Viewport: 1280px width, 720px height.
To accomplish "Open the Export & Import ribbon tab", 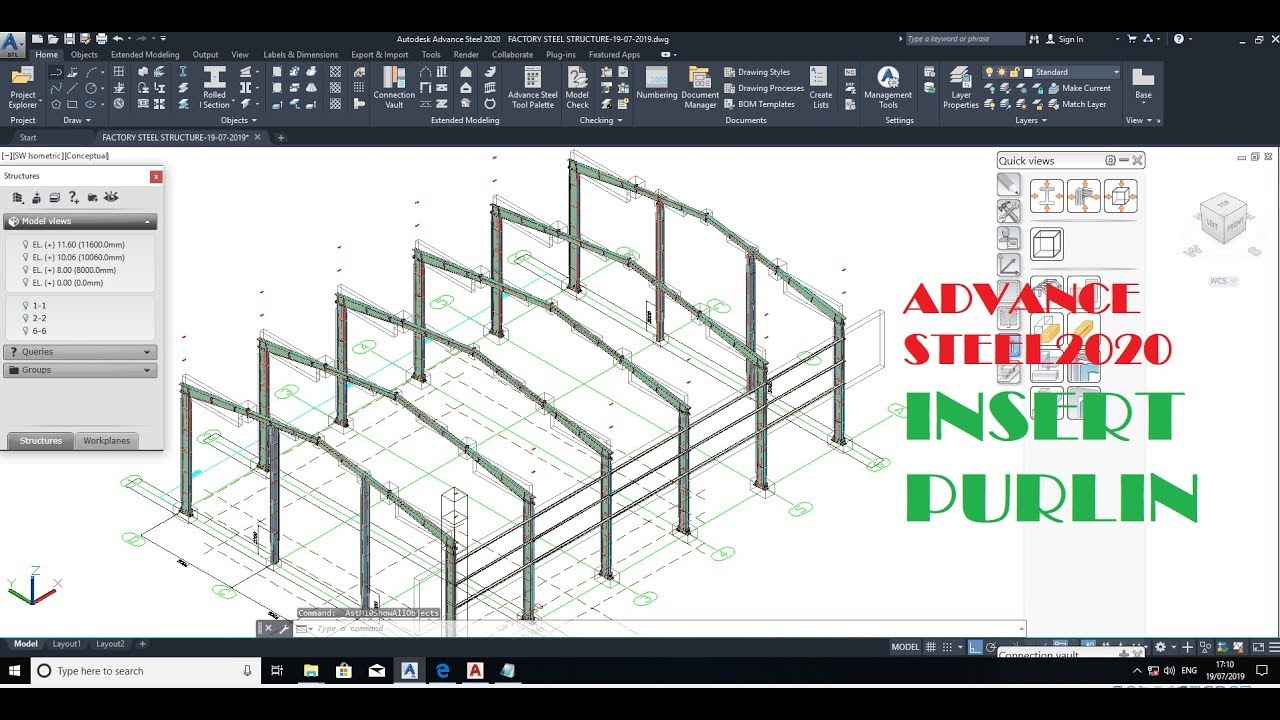I will click(379, 55).
